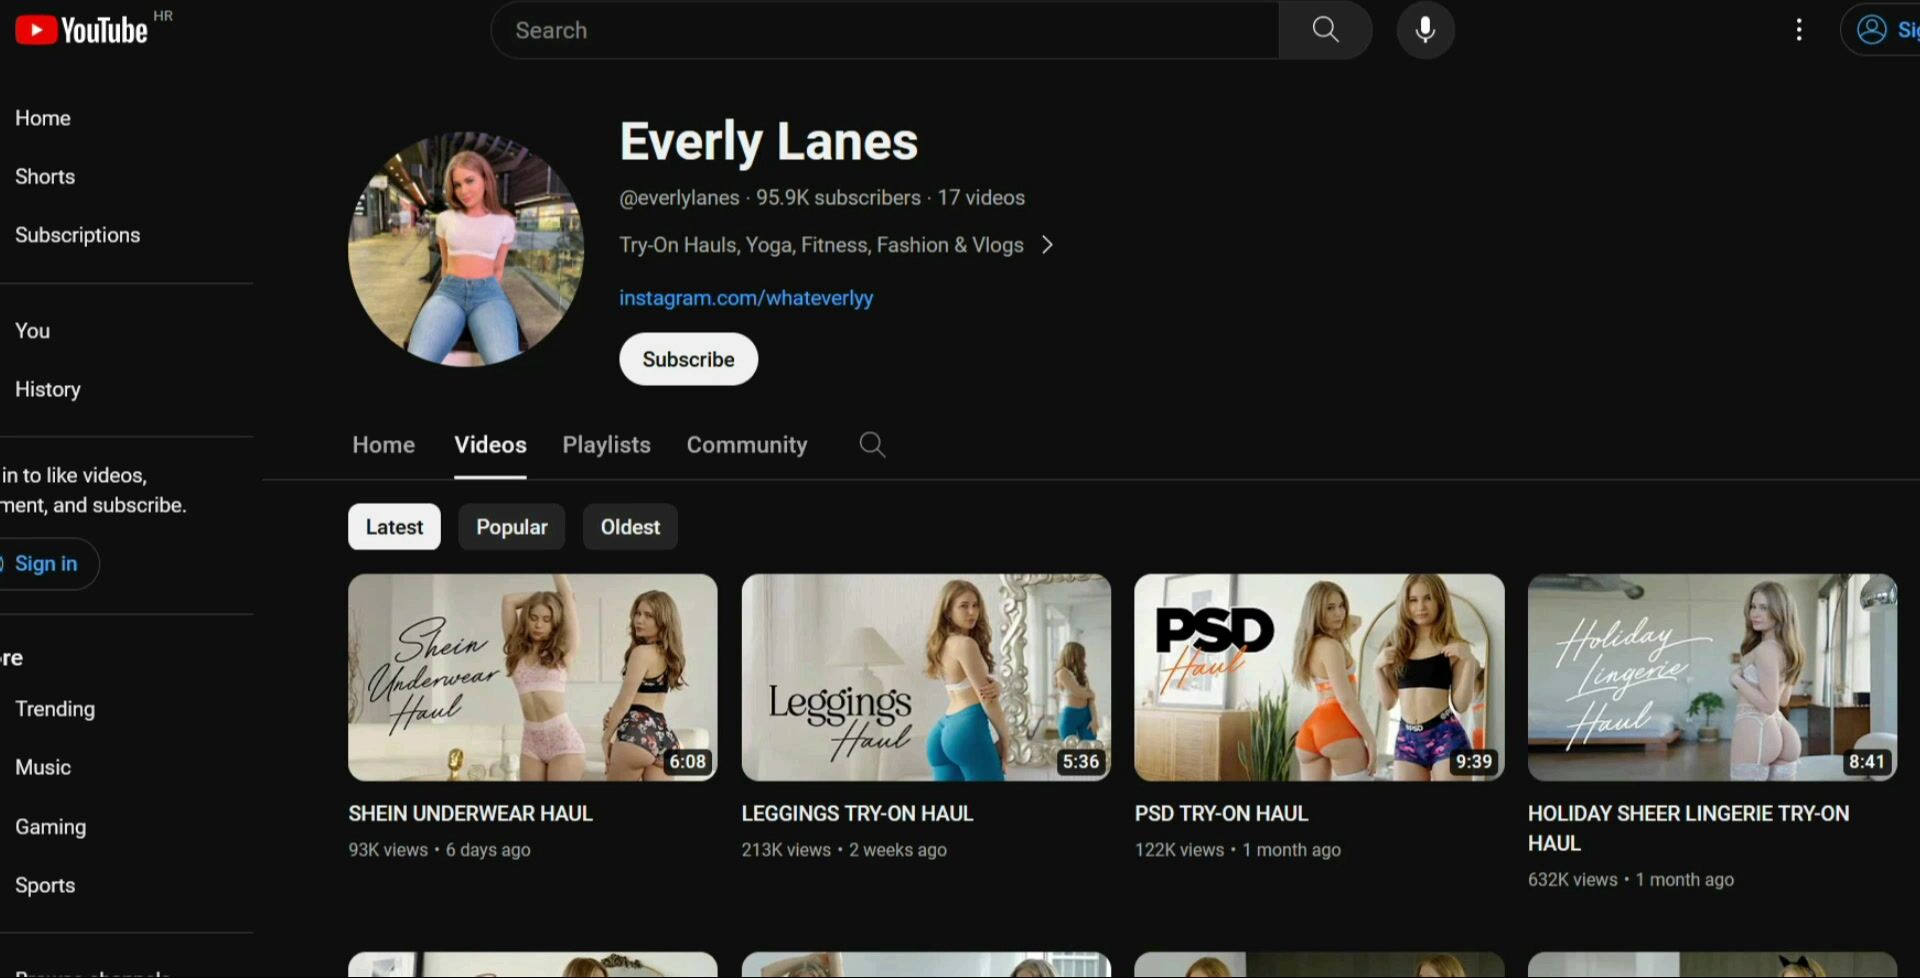Switch to Playlists tab
1920x978 pixels.
606,445
